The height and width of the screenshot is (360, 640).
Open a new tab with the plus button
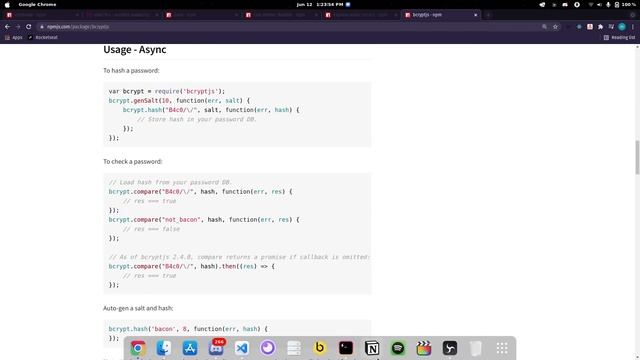[x=488, y=15]
